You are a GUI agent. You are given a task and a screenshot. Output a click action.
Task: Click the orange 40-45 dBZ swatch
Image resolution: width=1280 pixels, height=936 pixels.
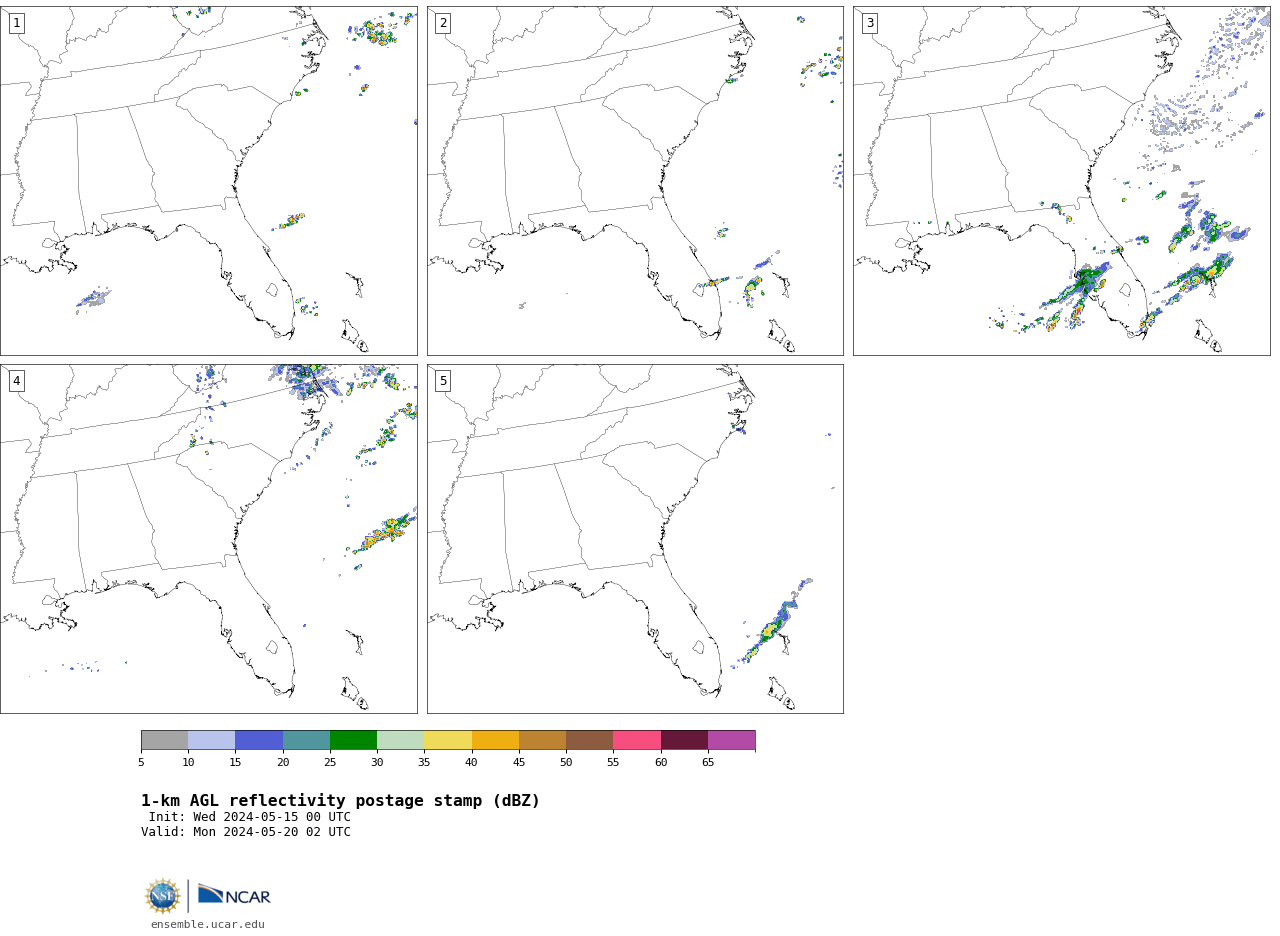click(x=495, y=740)
